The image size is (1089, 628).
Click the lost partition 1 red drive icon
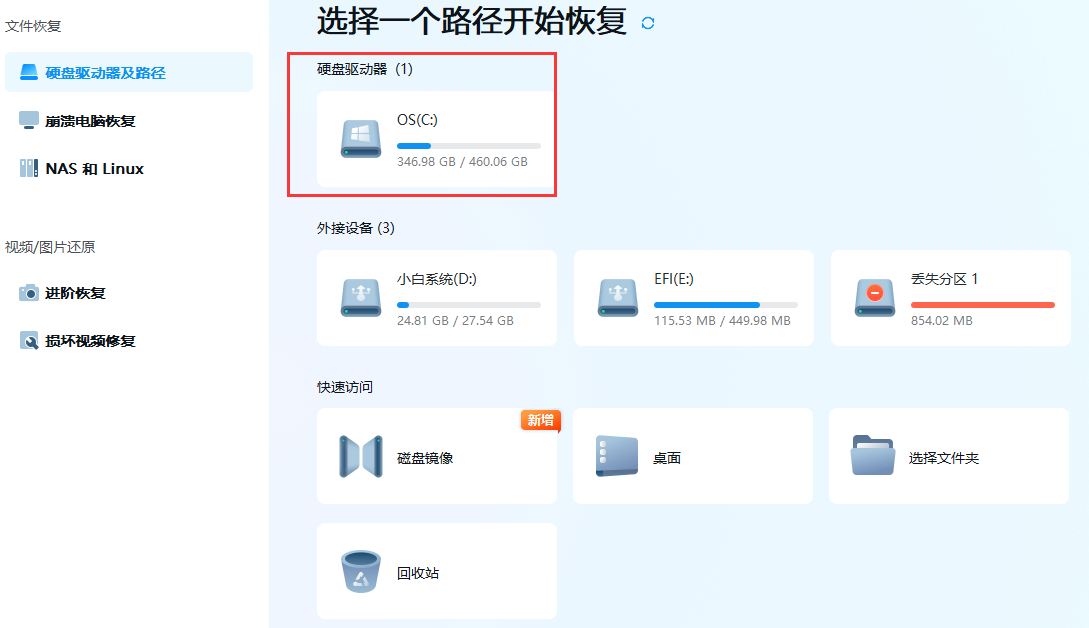pyautogui.click(x=874, y=298)
